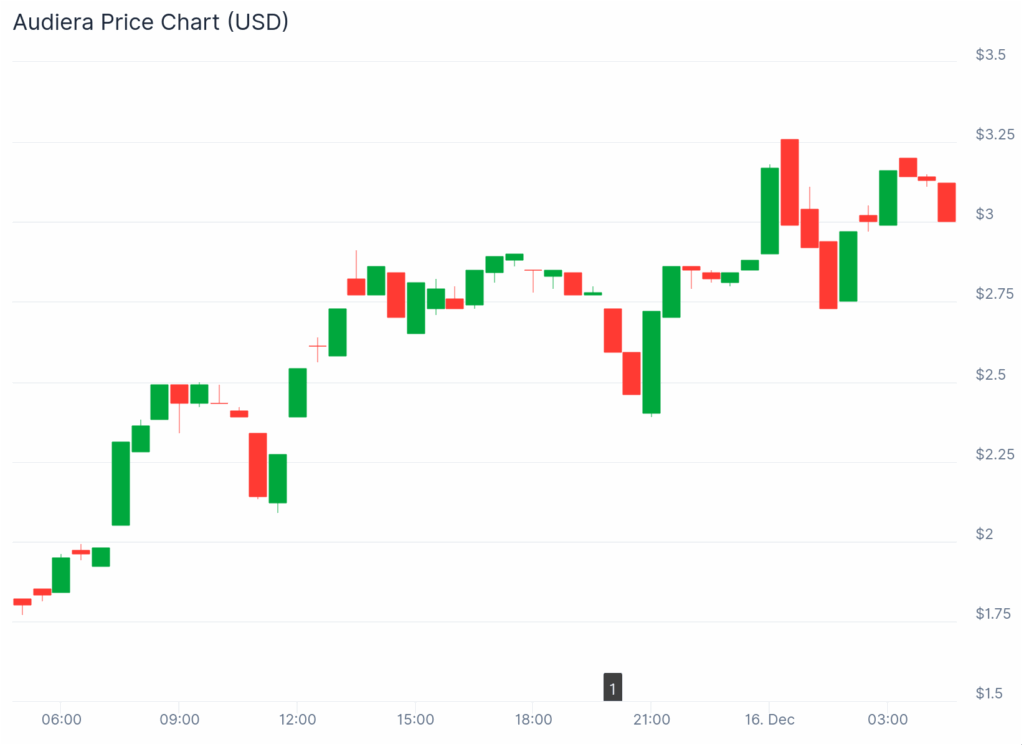Click the 06:00 time axis label

pos(61,719)
